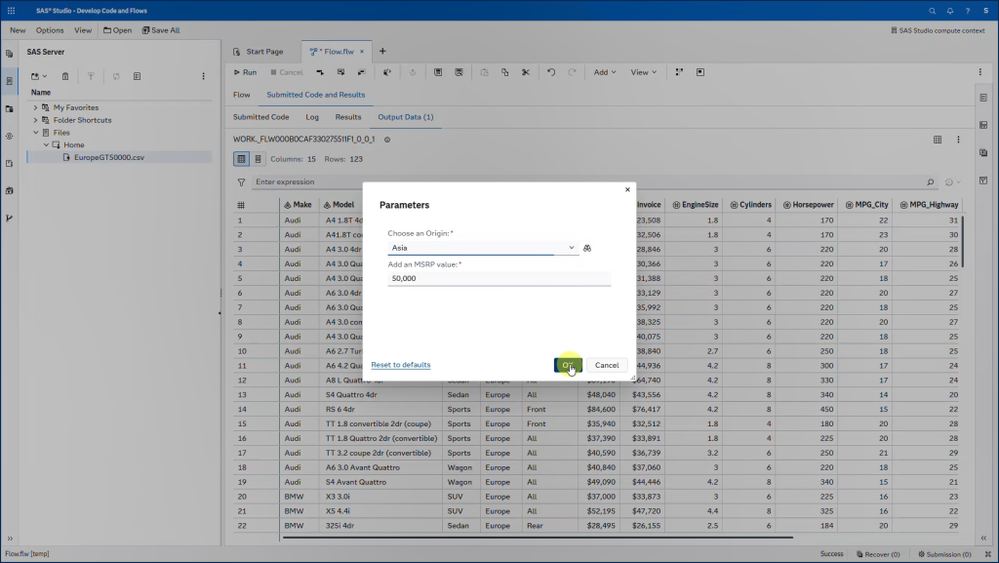Click the search icon in the top banner
The width and height of the screenshot is (999, 563).
[x=932, y=11]
